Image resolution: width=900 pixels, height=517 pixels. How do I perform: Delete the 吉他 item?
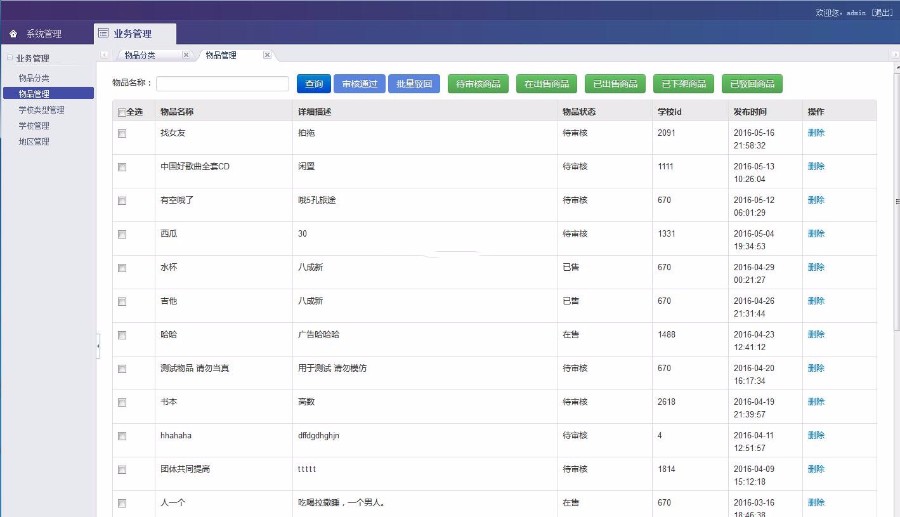click(x=816, y=300)
